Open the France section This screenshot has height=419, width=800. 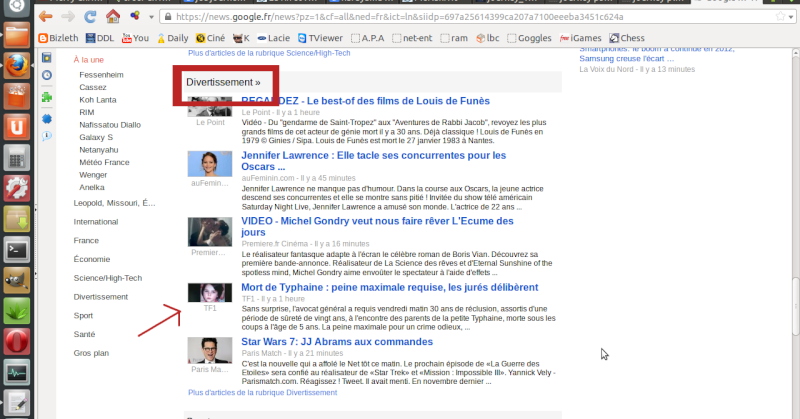86,240
